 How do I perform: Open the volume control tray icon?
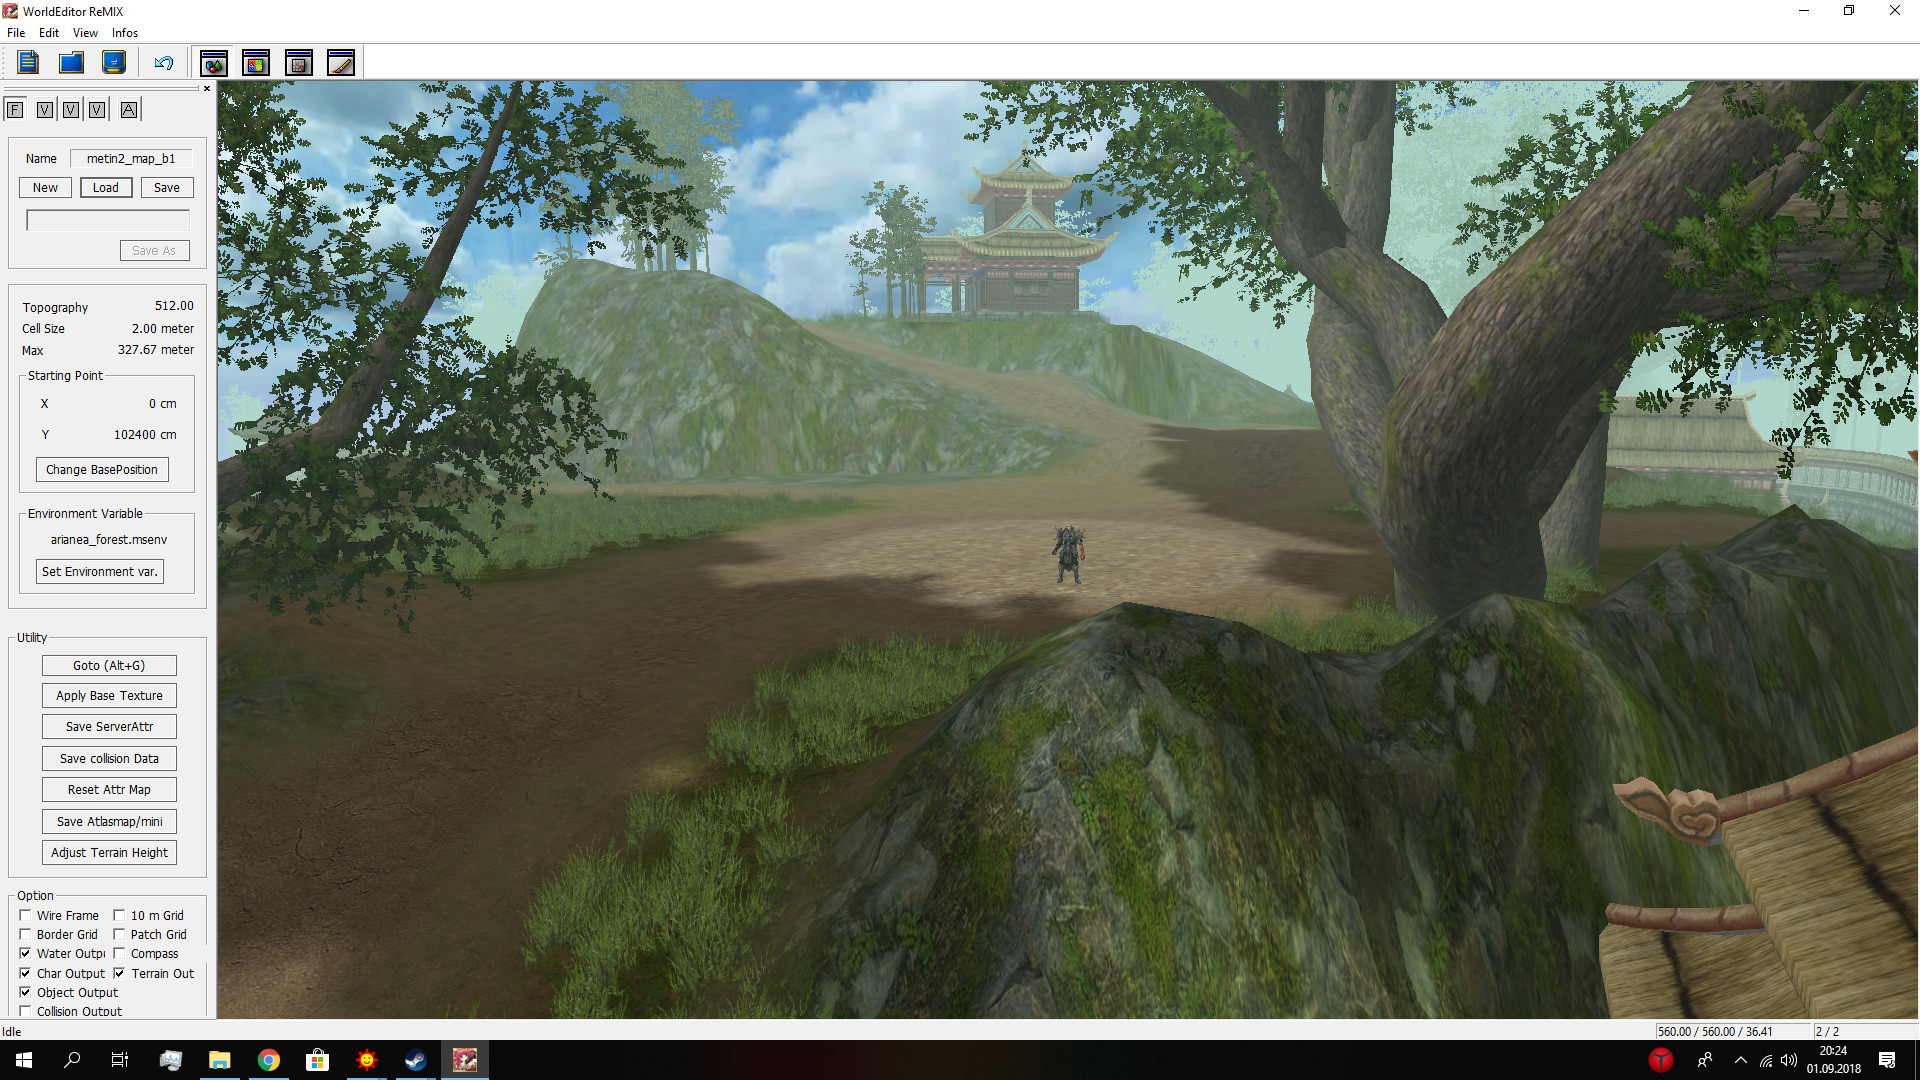(1789, 1060)
